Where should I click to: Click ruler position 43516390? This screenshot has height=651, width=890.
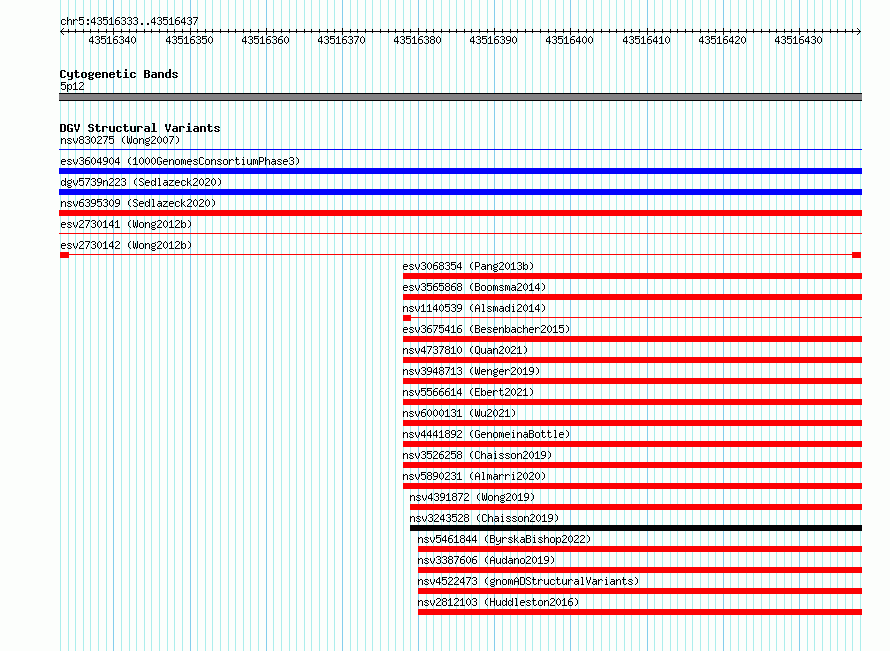click(493, 40)
